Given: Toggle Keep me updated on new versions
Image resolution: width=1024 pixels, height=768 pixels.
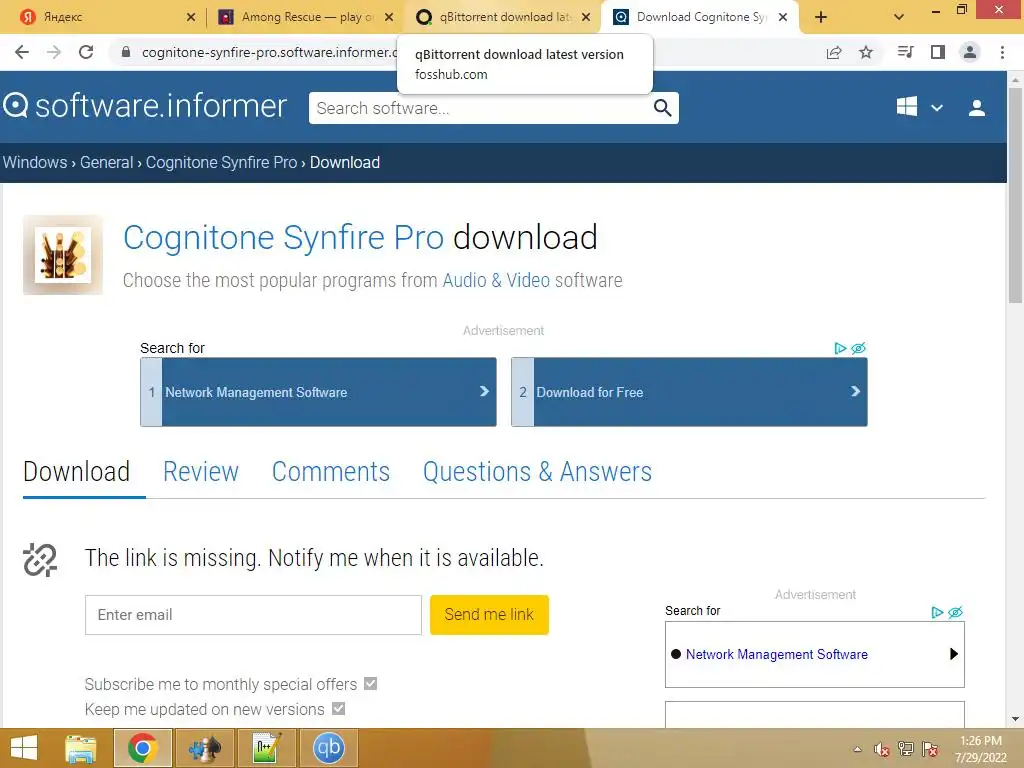Looking at the screenshot, I should click(x=338, y=708).
